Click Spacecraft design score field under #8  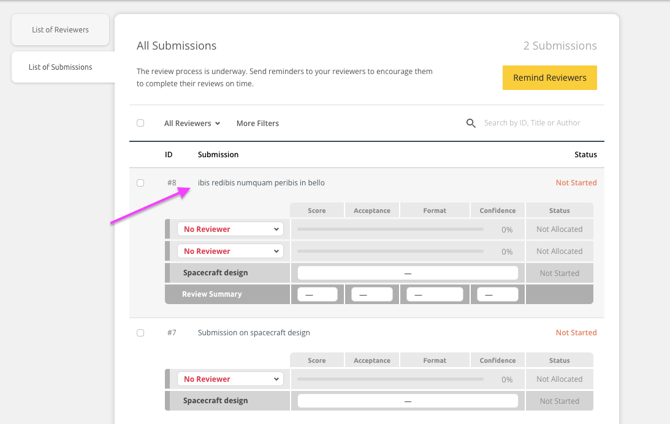click(x=407, y=273)
